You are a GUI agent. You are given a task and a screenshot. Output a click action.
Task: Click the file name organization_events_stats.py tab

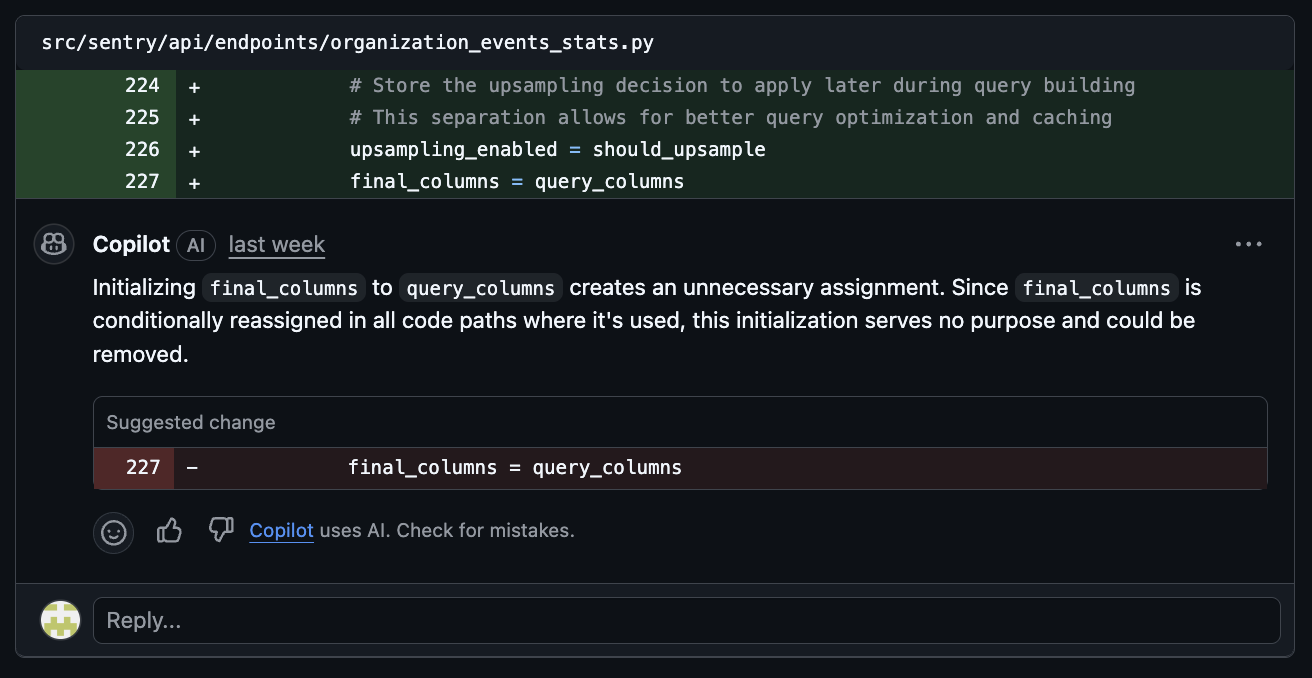click(x=347, y=42)
